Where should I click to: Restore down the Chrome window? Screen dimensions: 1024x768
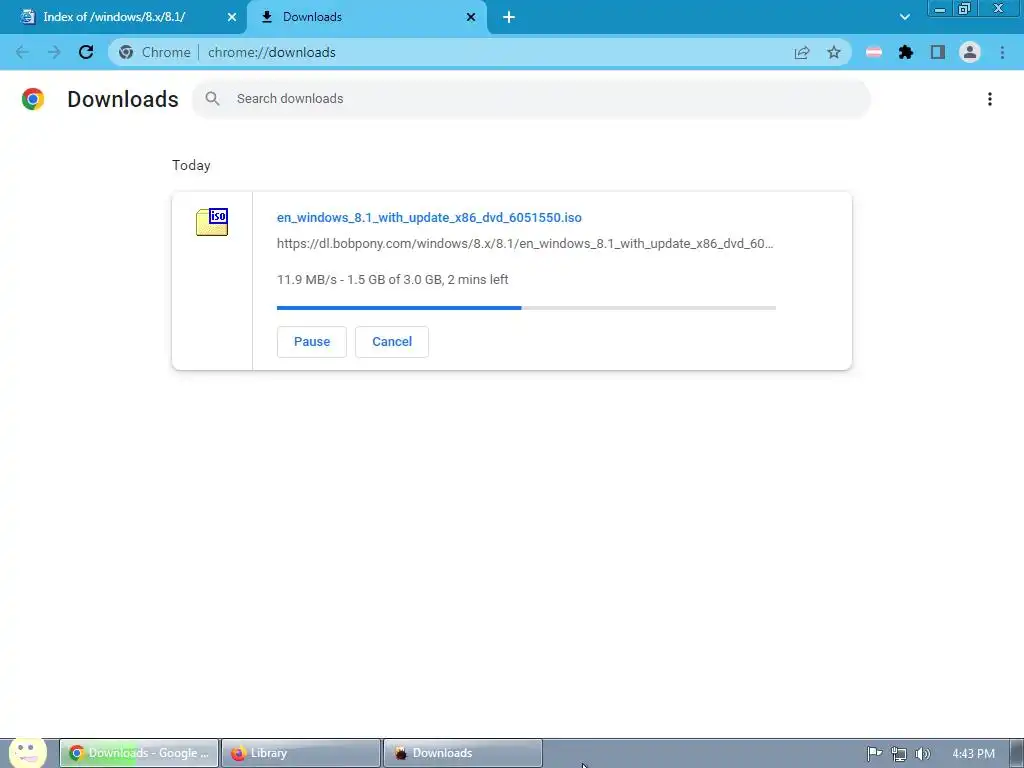tap(964, 9)
